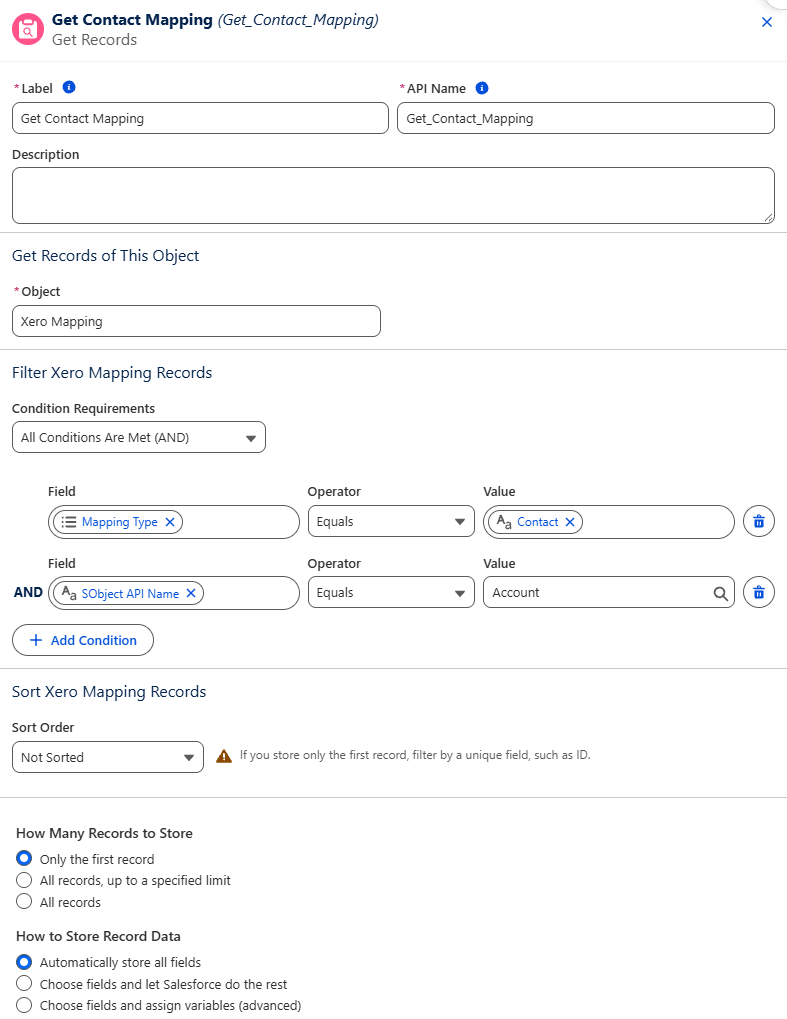787x1019 pixels.
Task: Select the All records radio option
Action: (24, 901)
